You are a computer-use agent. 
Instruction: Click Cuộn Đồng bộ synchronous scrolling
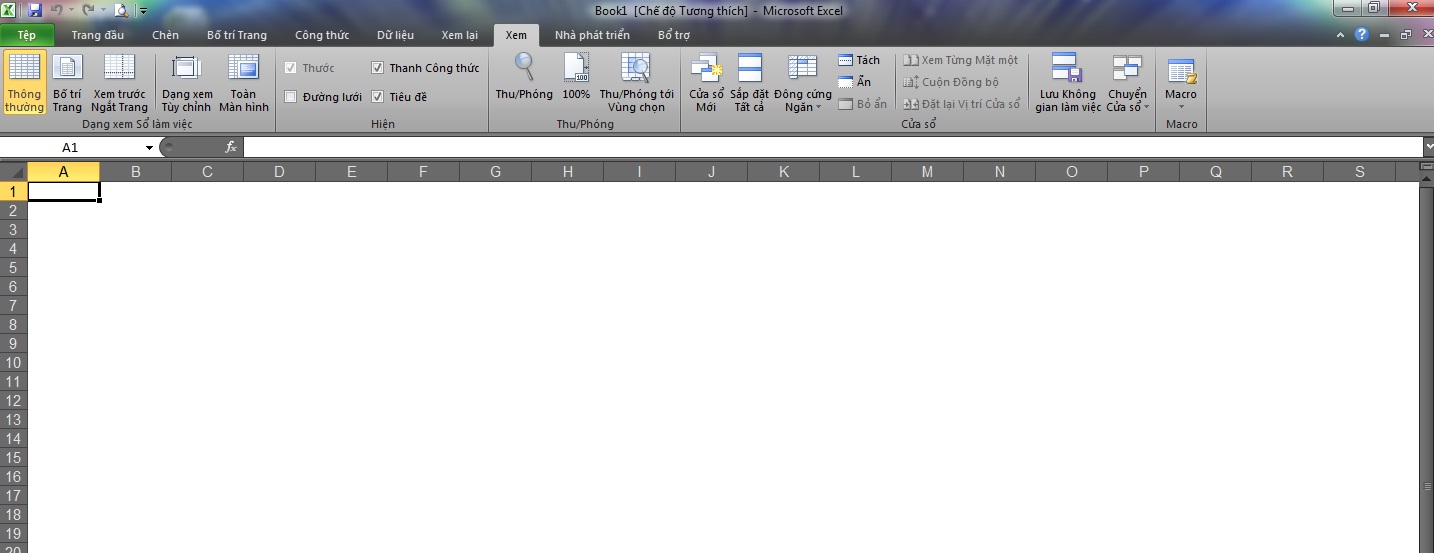[x=950, y=82]
